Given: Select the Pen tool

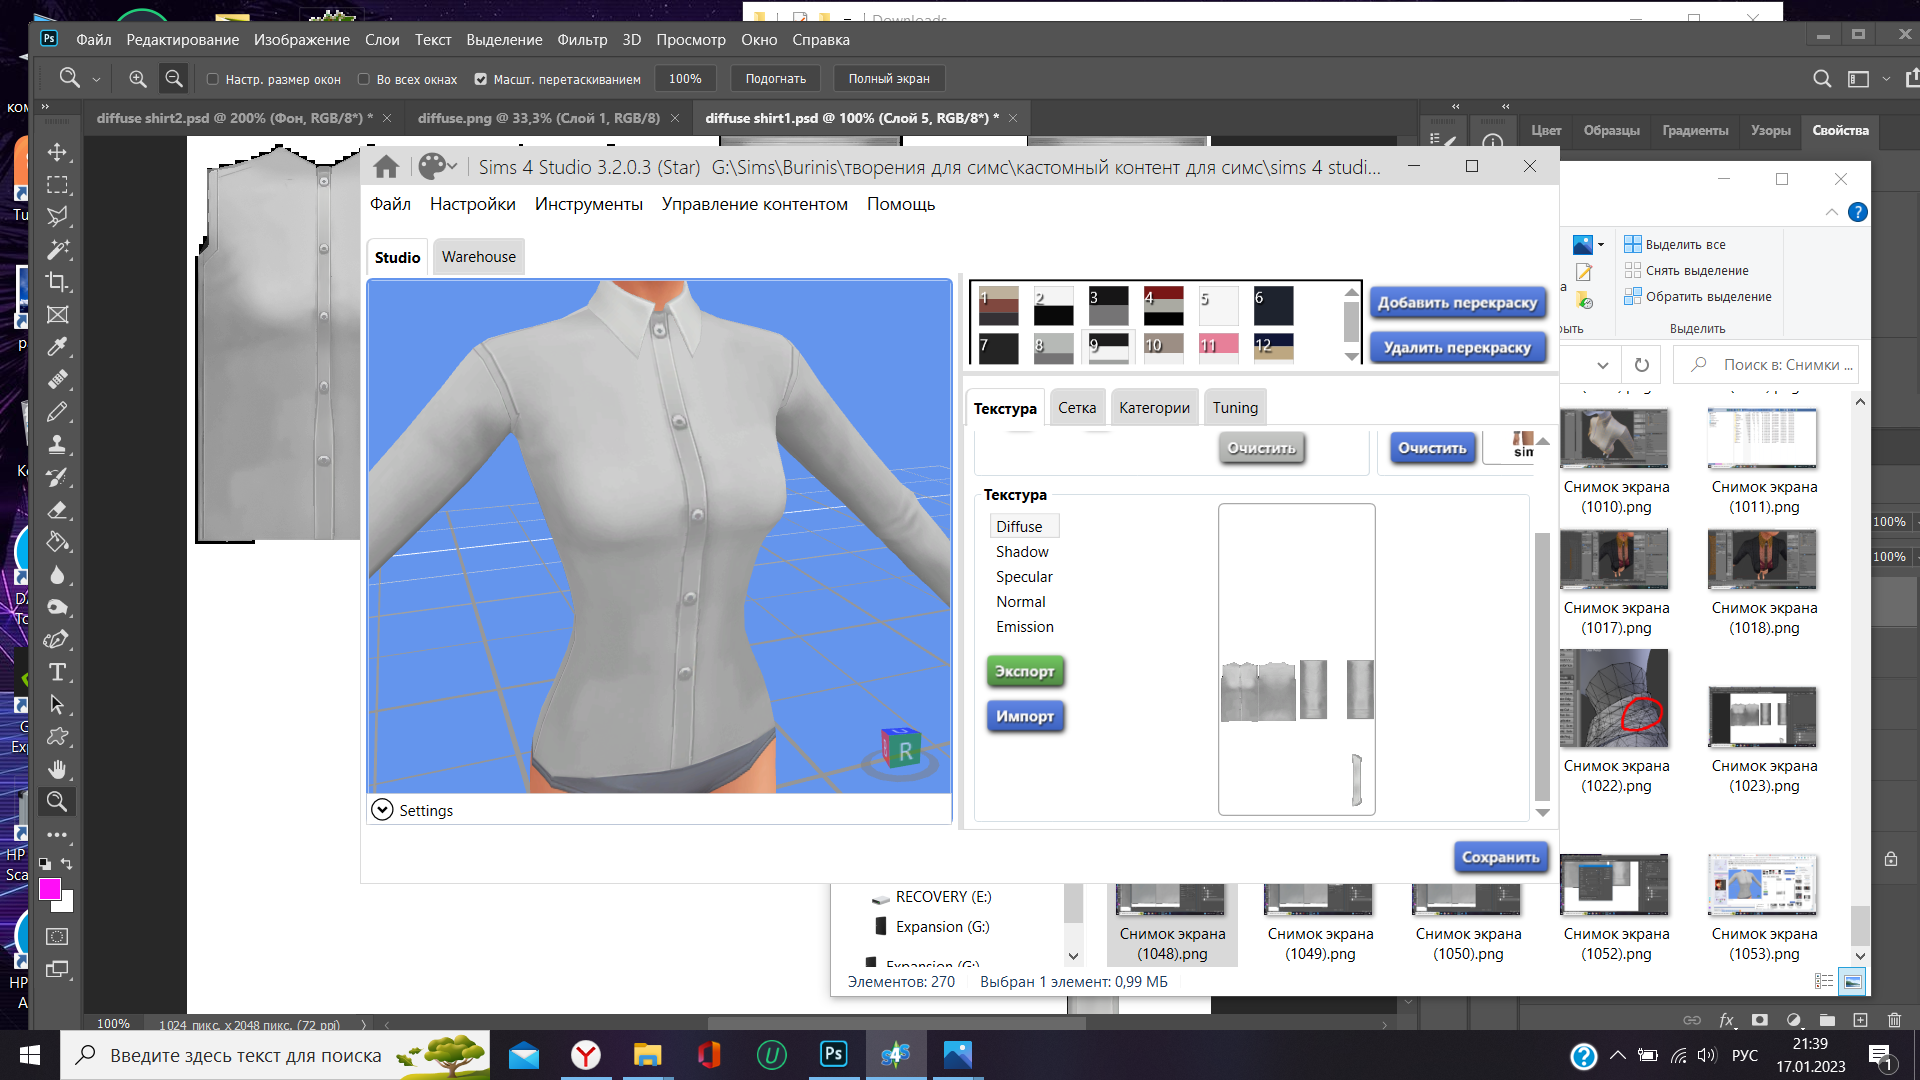Looking at the screenshot, I should [57, 640].
